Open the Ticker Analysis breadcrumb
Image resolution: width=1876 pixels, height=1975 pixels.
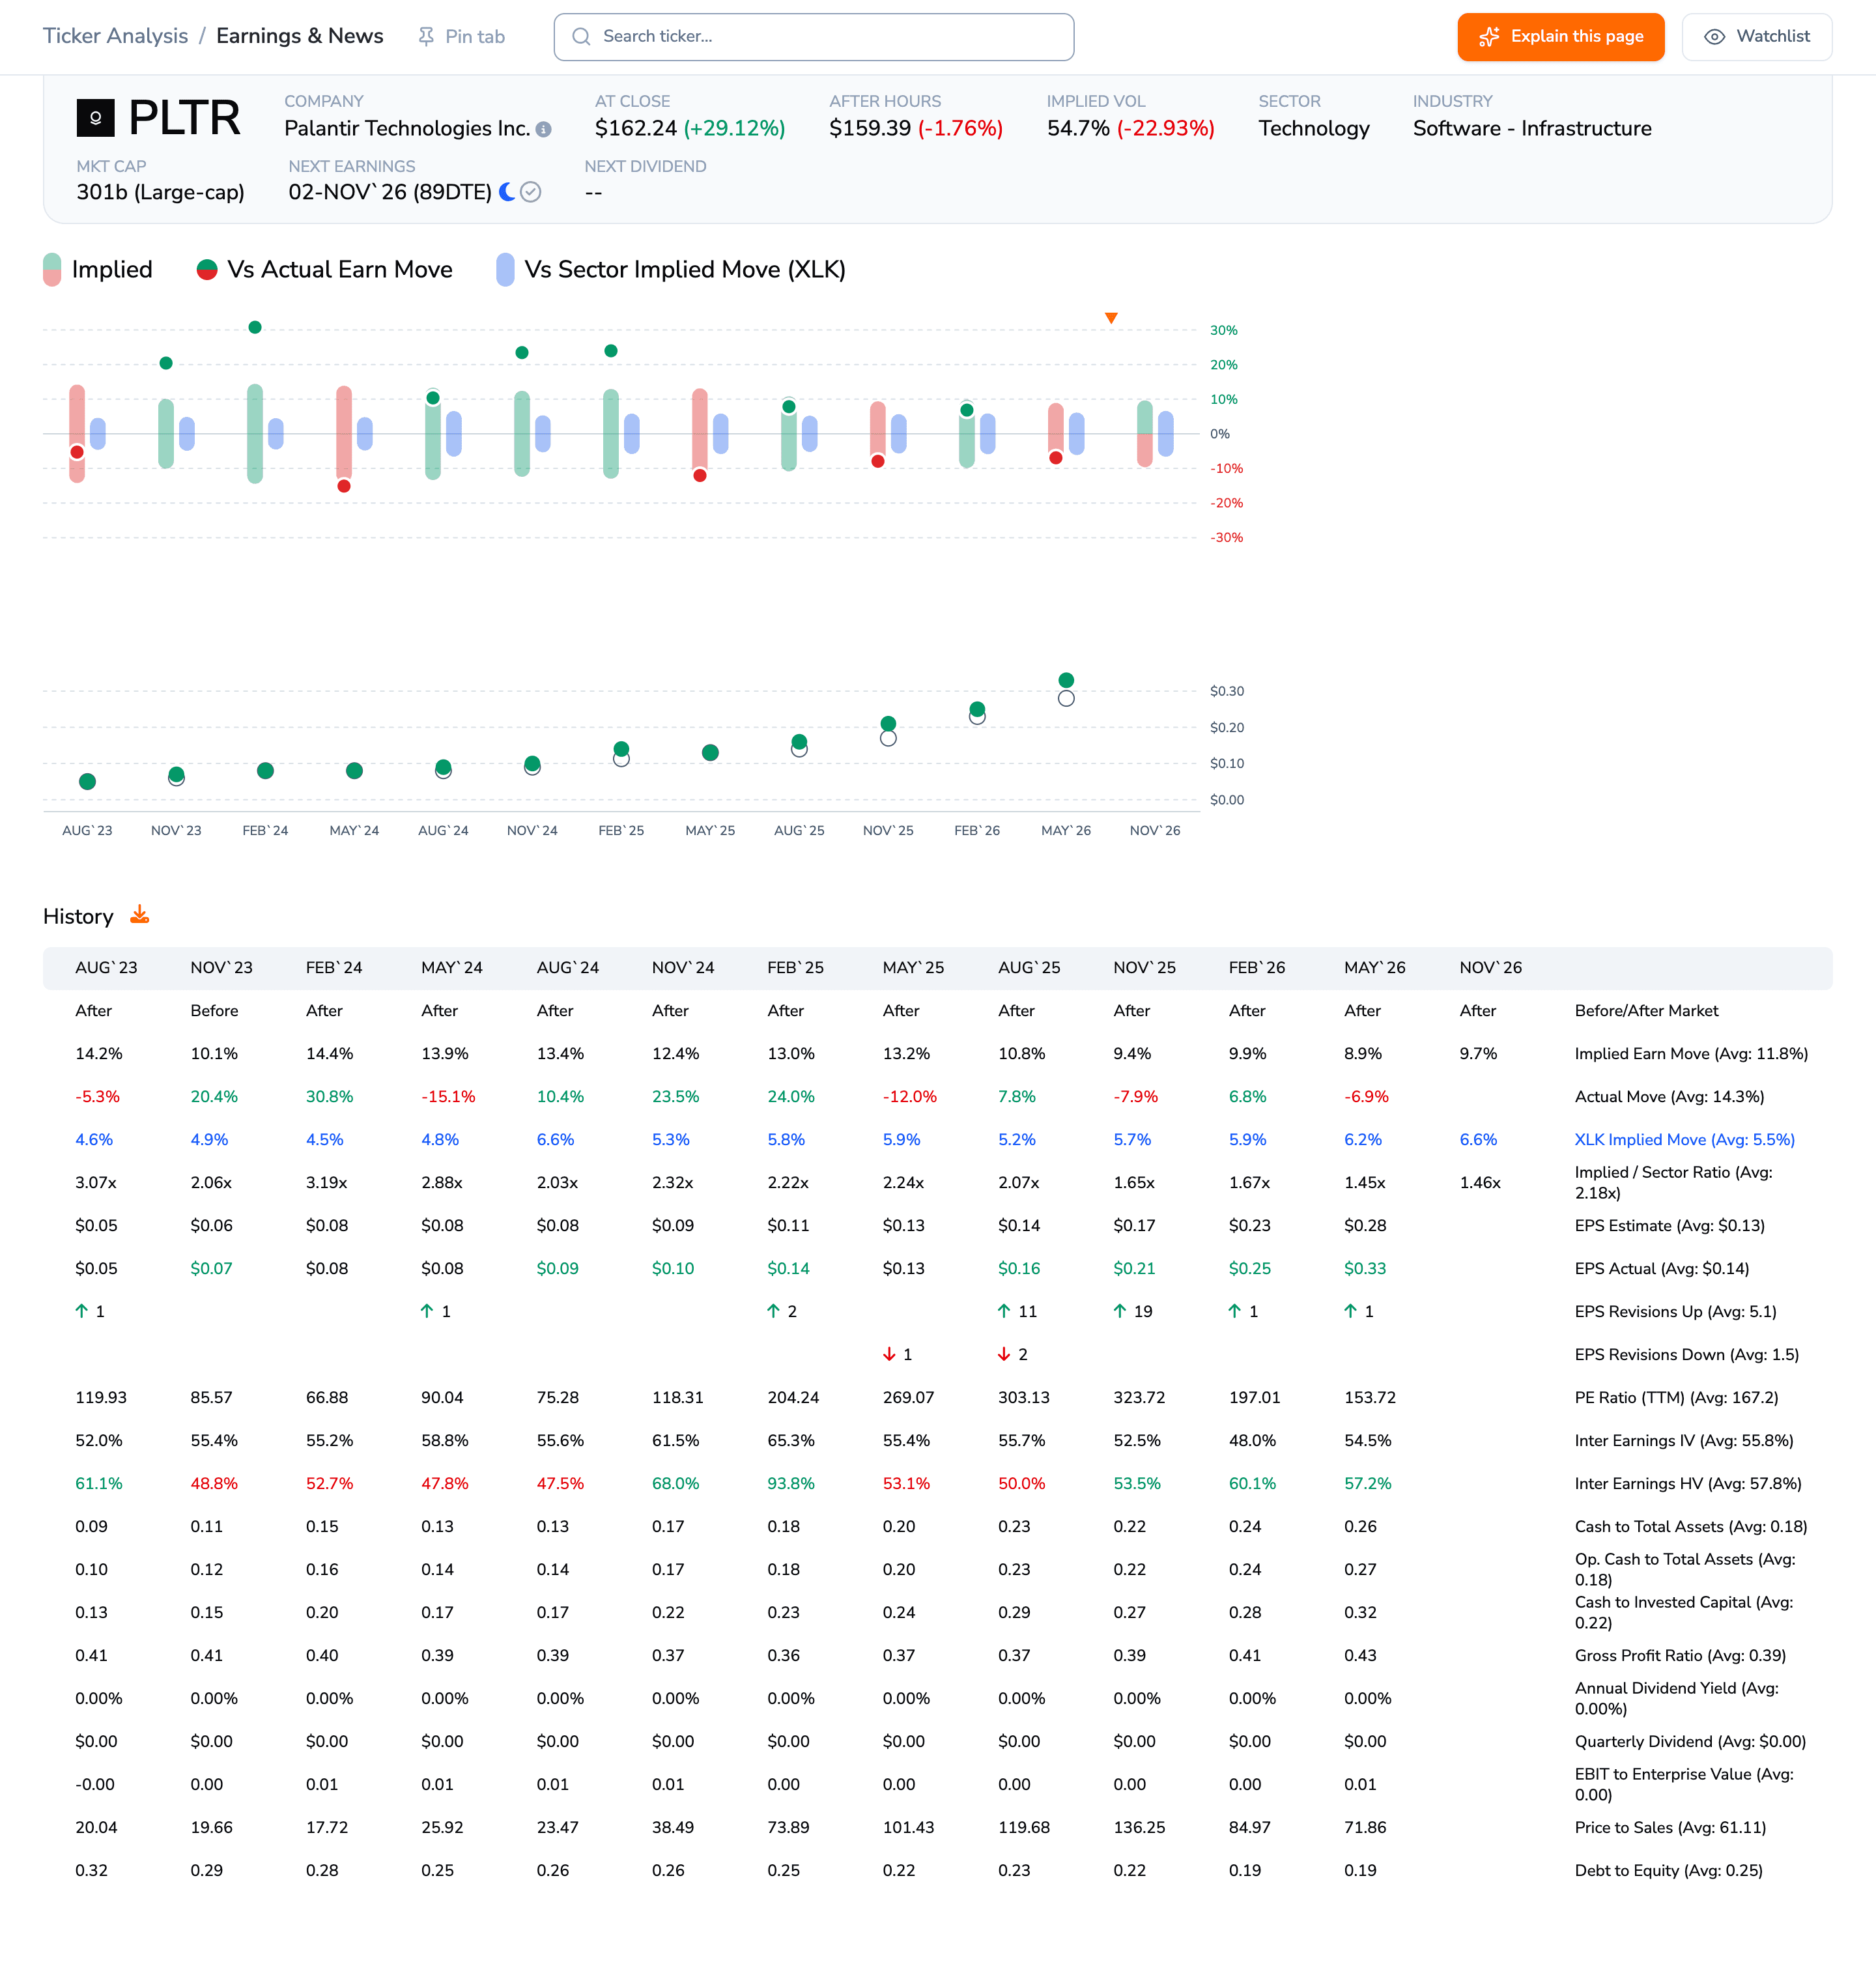coord(115,36)
